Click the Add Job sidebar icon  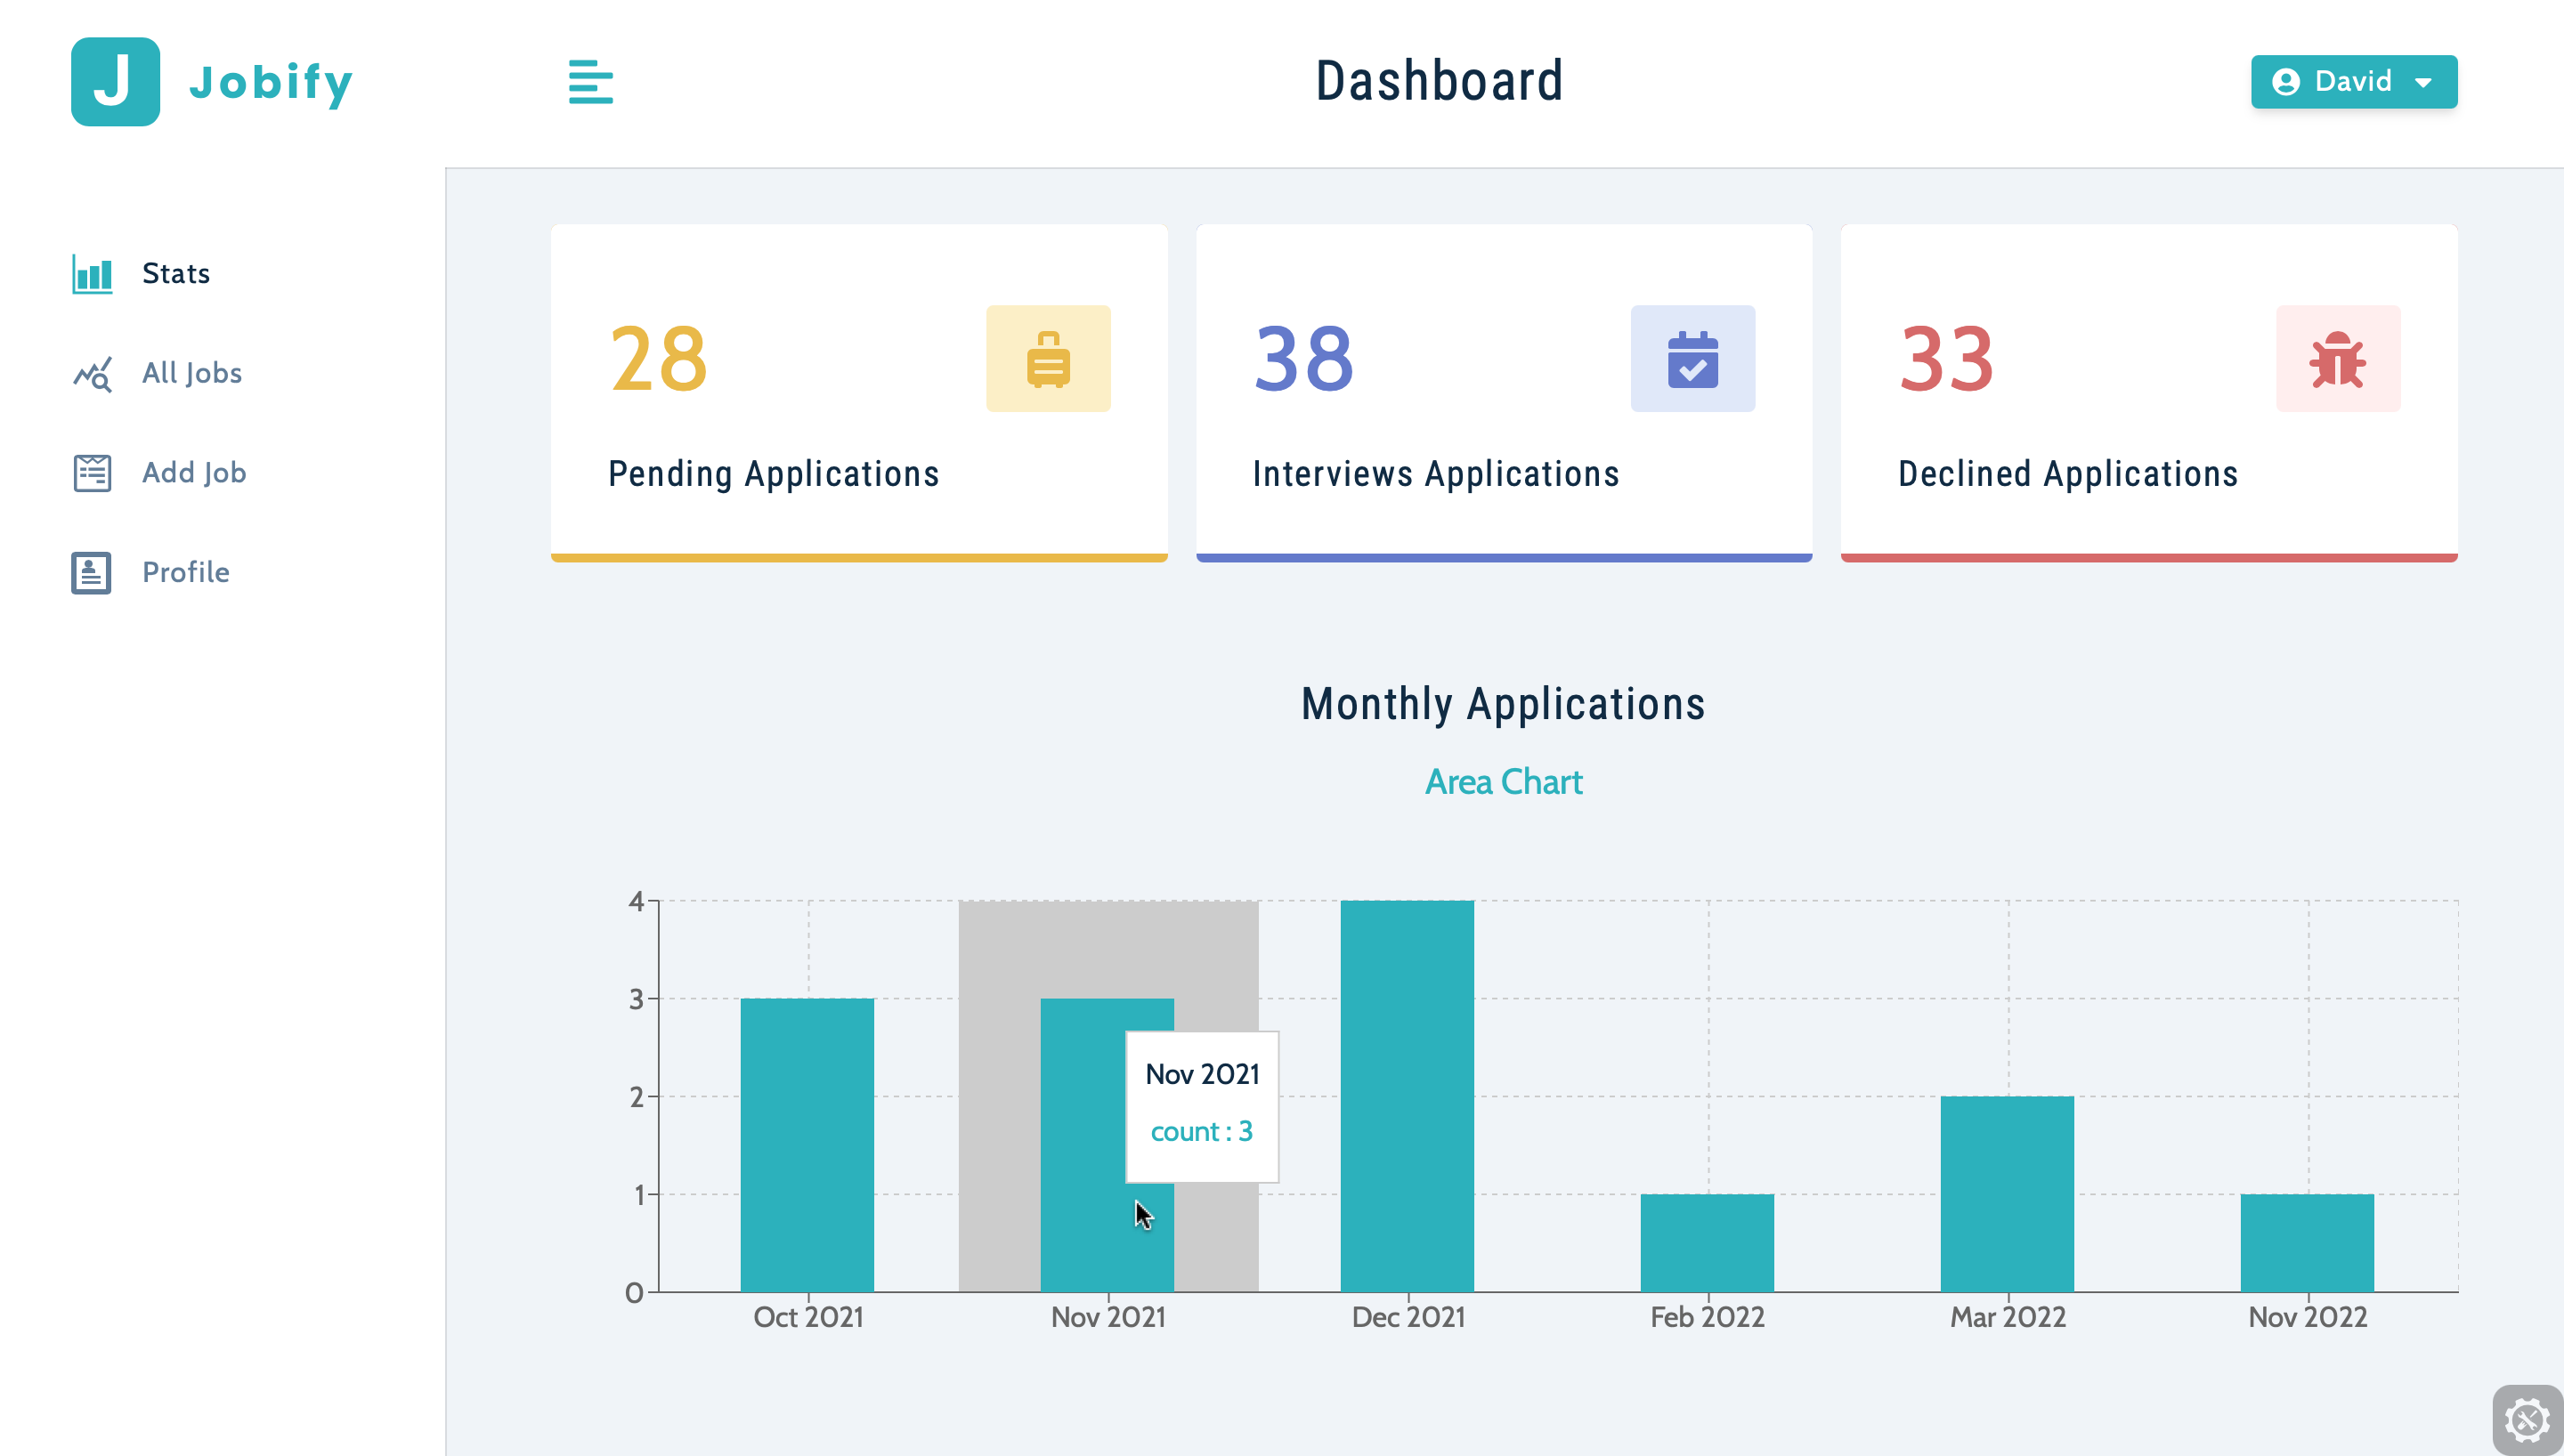coord(90,472)
